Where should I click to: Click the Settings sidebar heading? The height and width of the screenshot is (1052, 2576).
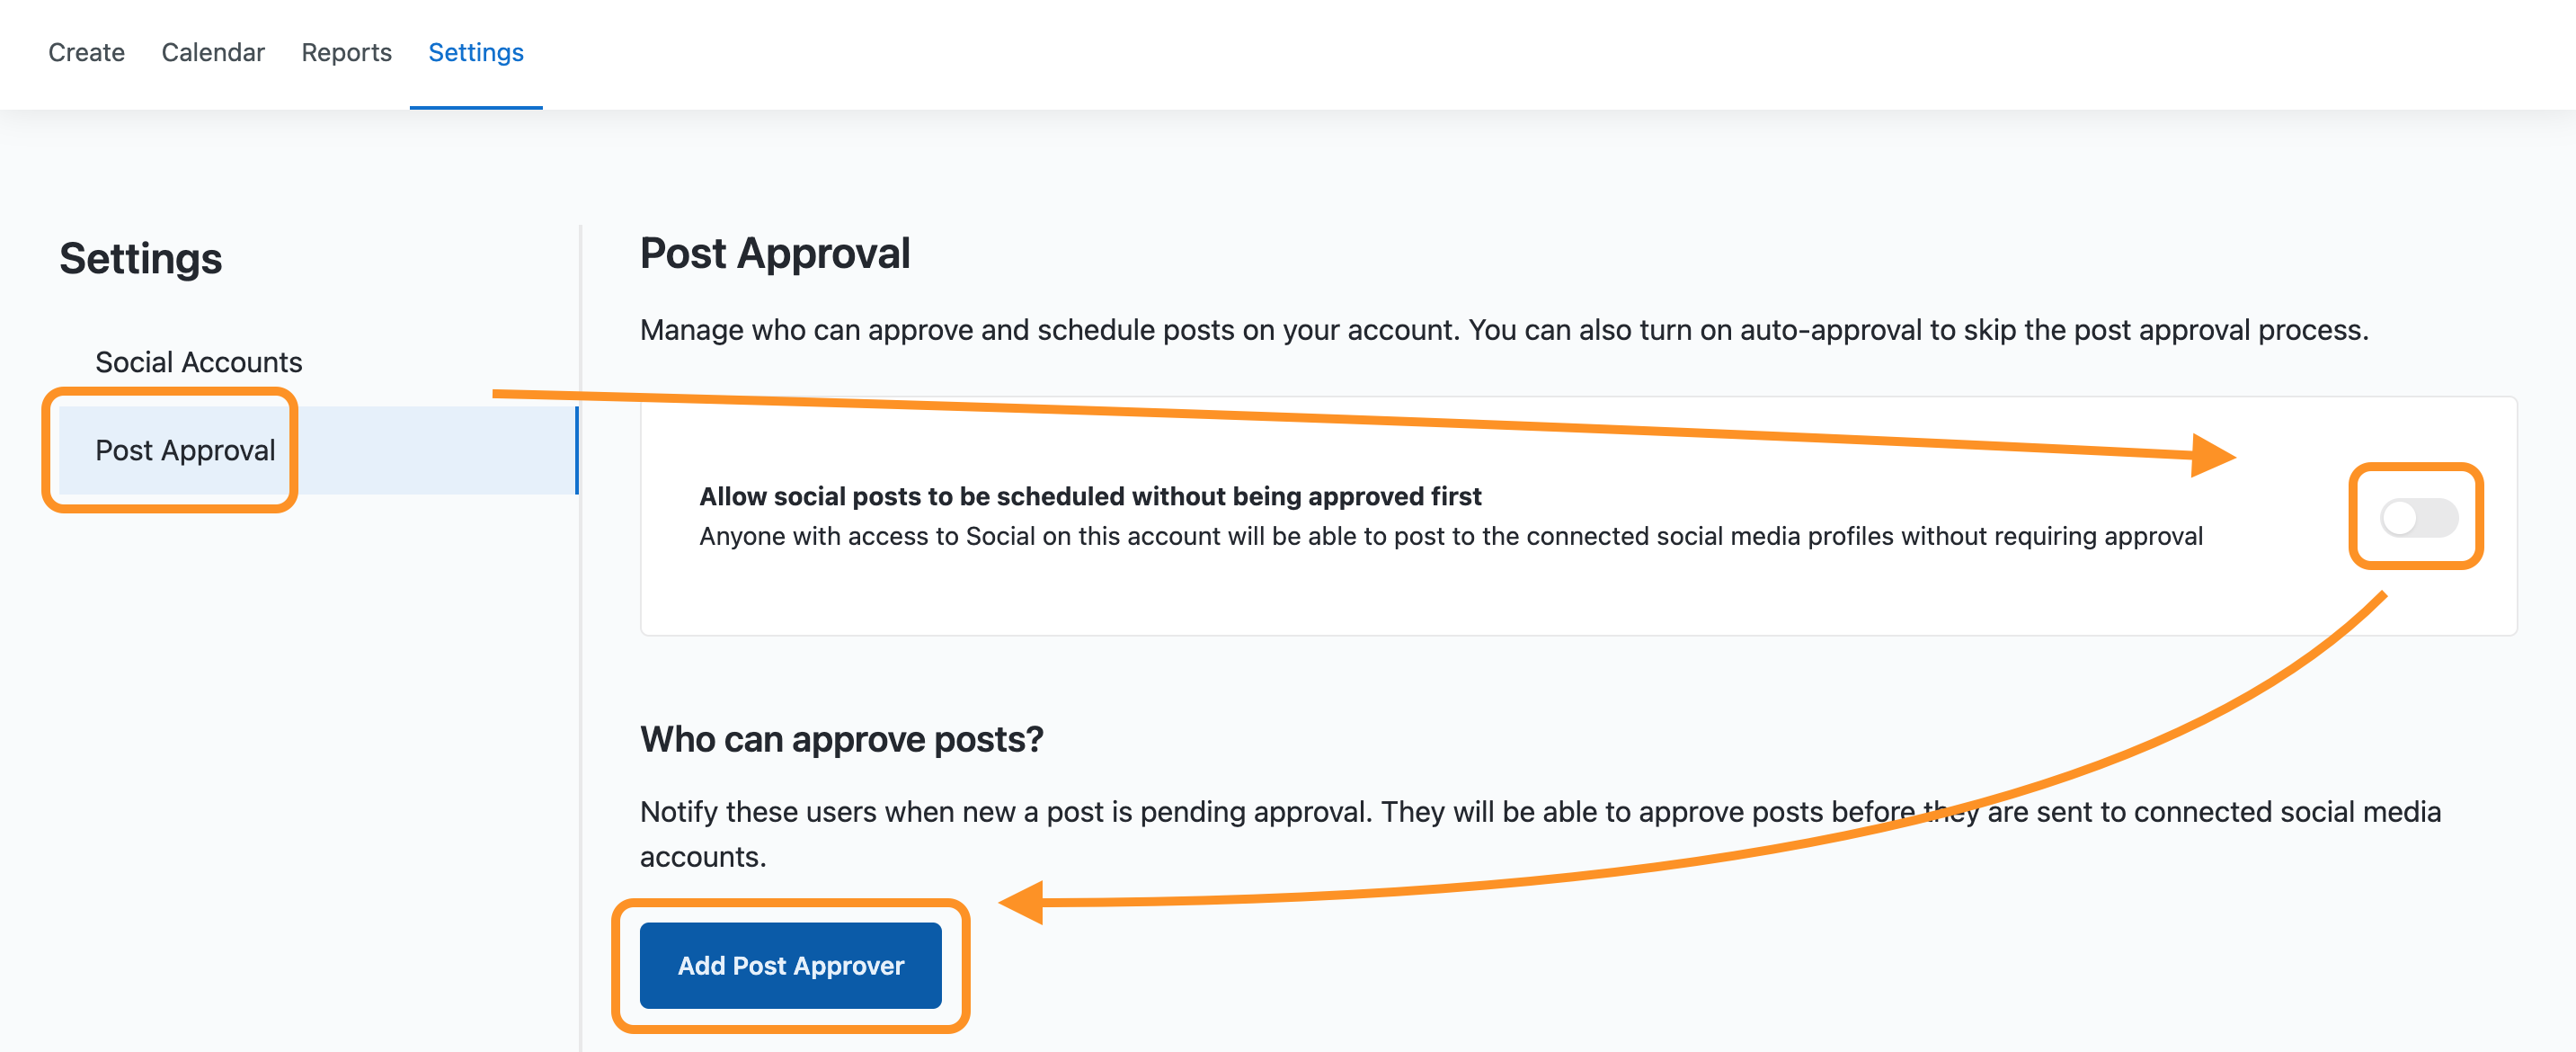[x=141, y=258]
